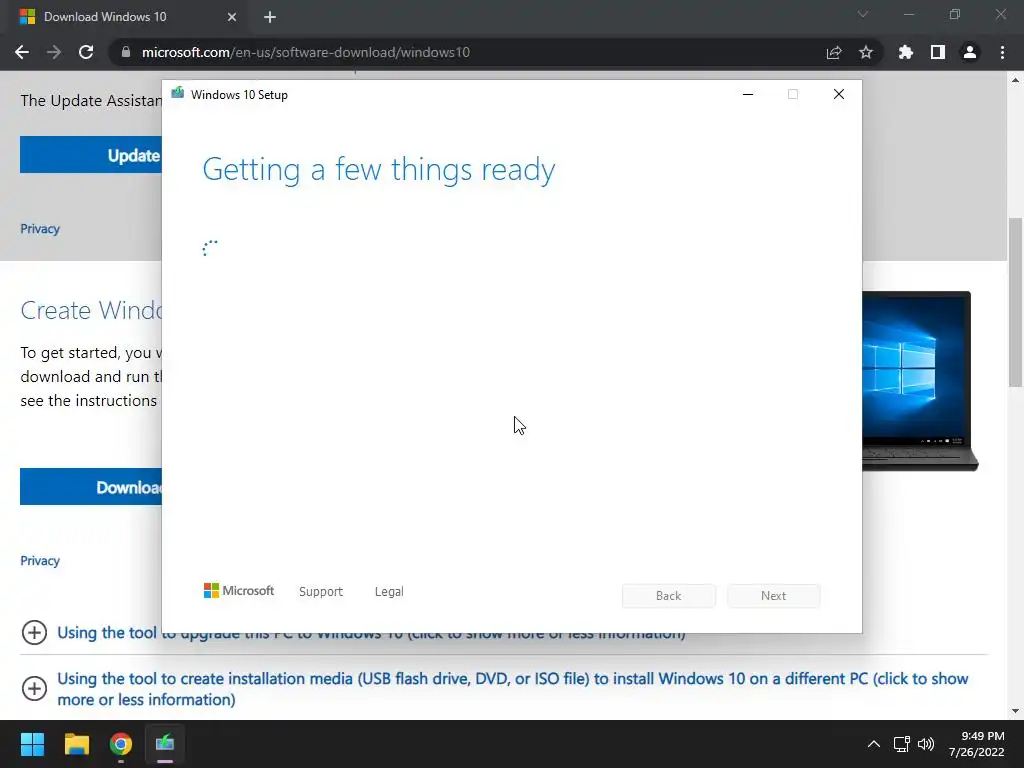The image size is (1024, 768).
Task: Open Legal link in Setup dialog
Action: click(x=389, y=591)
